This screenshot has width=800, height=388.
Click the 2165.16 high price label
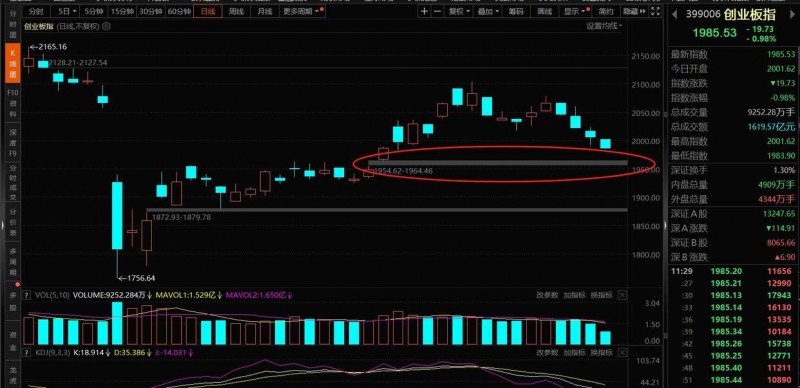click(53, 47)
